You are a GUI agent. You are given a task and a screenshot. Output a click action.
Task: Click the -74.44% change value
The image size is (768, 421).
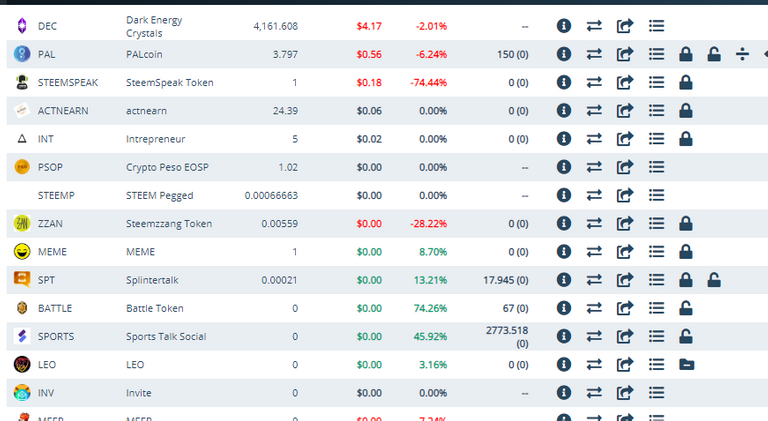[429, 83]
